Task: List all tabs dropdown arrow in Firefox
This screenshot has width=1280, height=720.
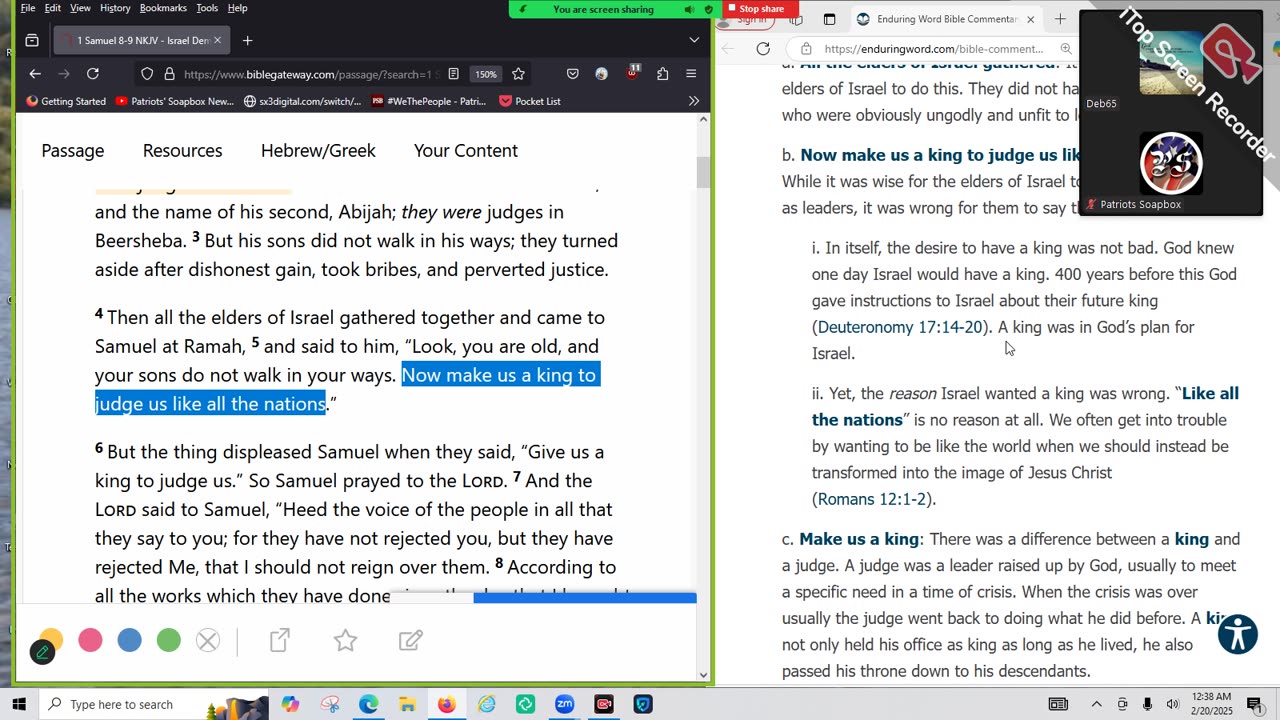Action: tap(694, 40)
